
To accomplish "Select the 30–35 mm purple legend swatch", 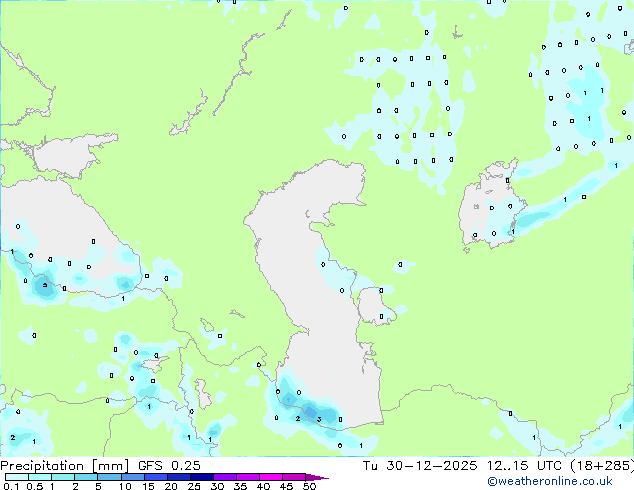I will [225, 477].
